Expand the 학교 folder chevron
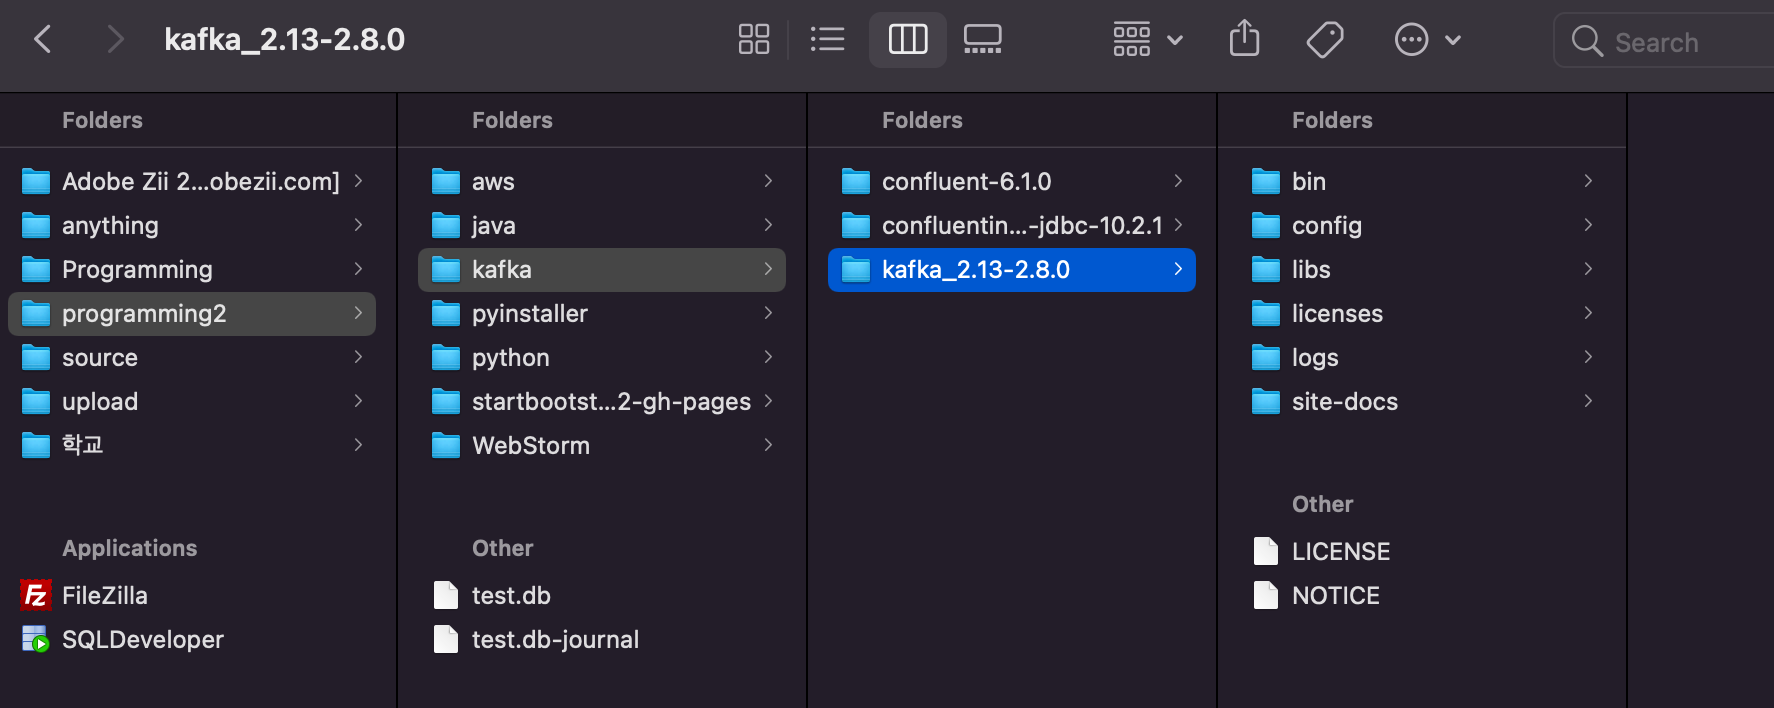1774x708 pixels. click(358, 445)
